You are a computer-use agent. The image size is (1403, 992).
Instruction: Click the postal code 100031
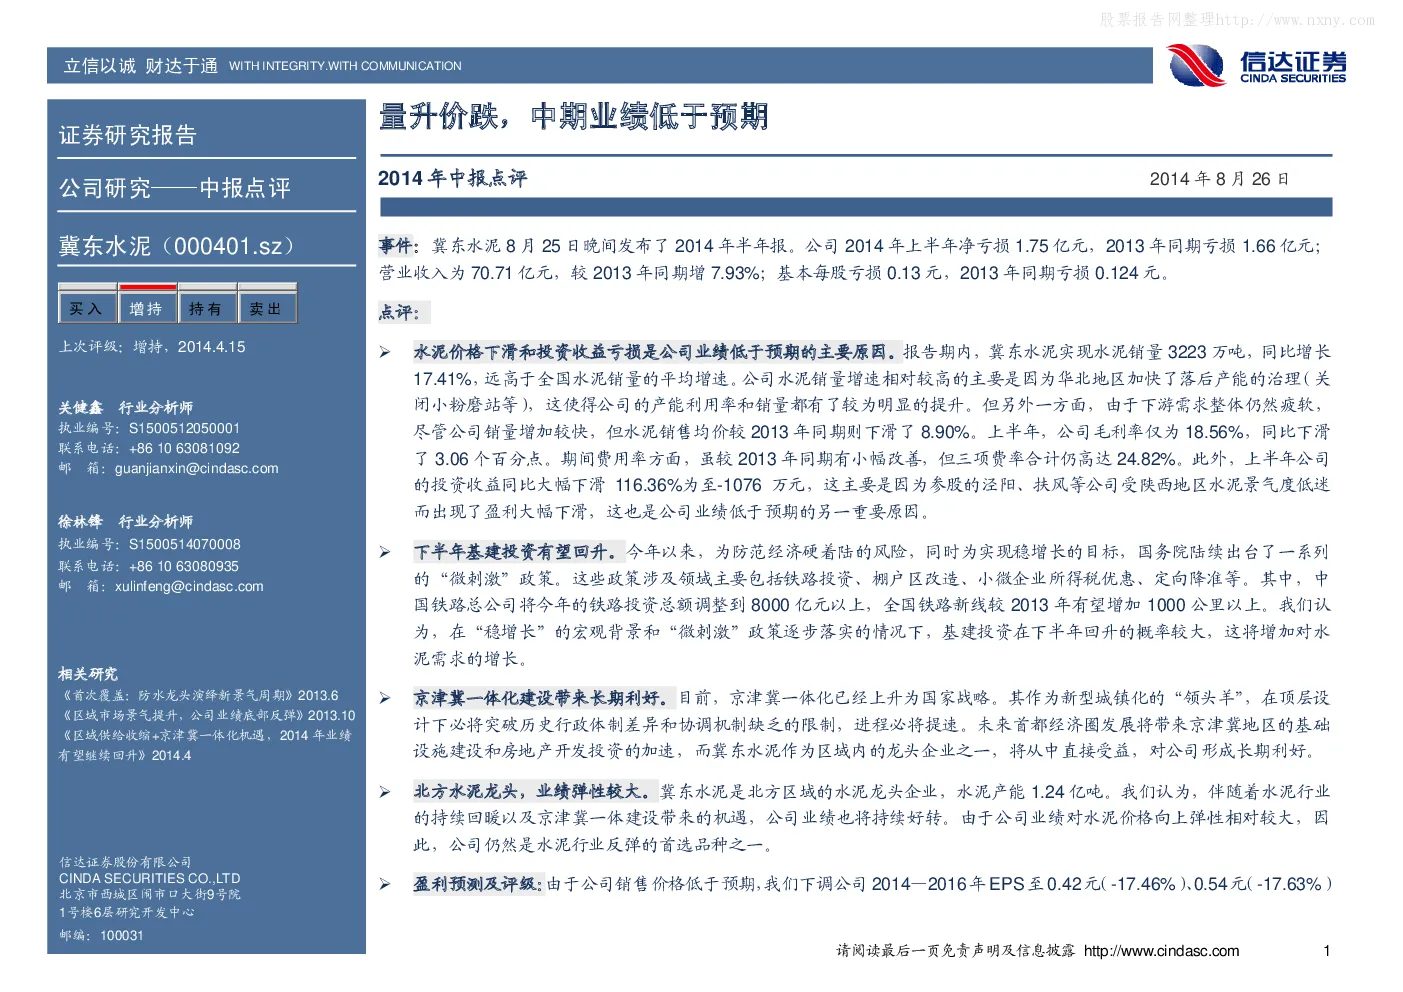click(x=122, y=935)
